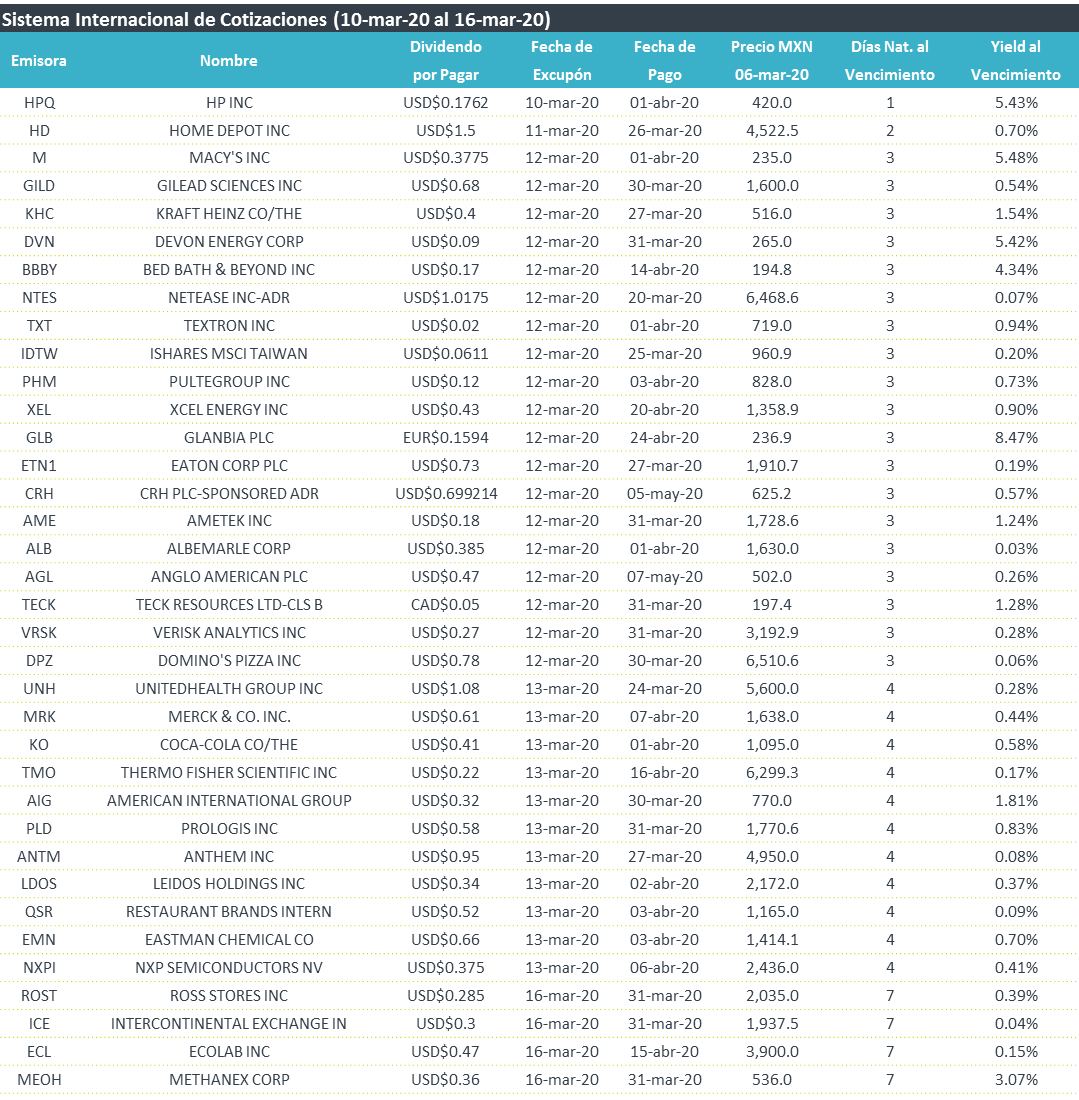Click the ALB ticker cell

click(39, 549)
